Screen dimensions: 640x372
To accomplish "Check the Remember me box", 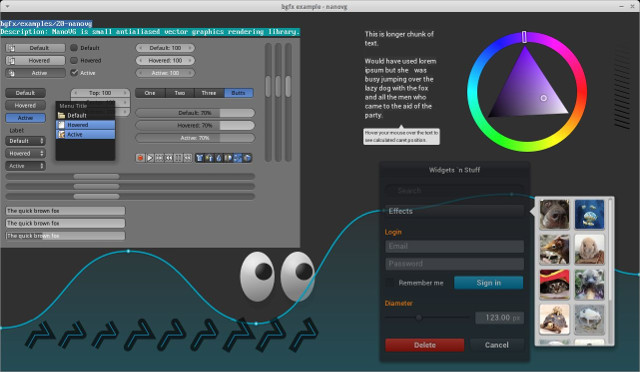I will click(x=390, y=283).
